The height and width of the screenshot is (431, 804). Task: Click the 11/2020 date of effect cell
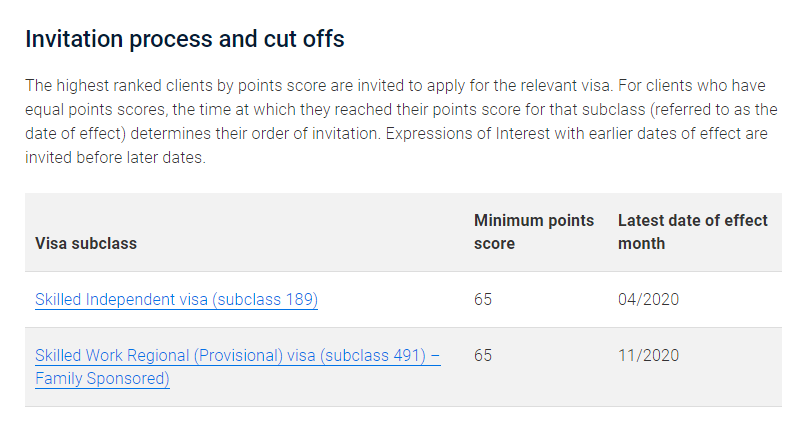point(648,355)
